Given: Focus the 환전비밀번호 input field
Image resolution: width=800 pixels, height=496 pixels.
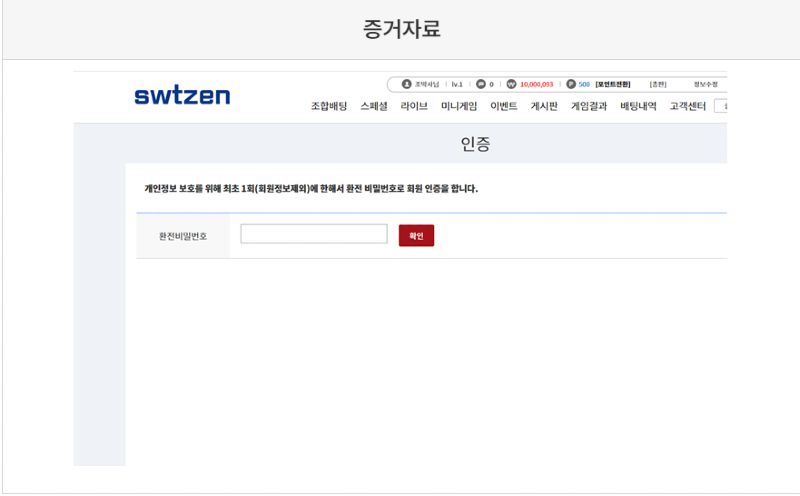Looking at the screenshot, I should point(314,234).
